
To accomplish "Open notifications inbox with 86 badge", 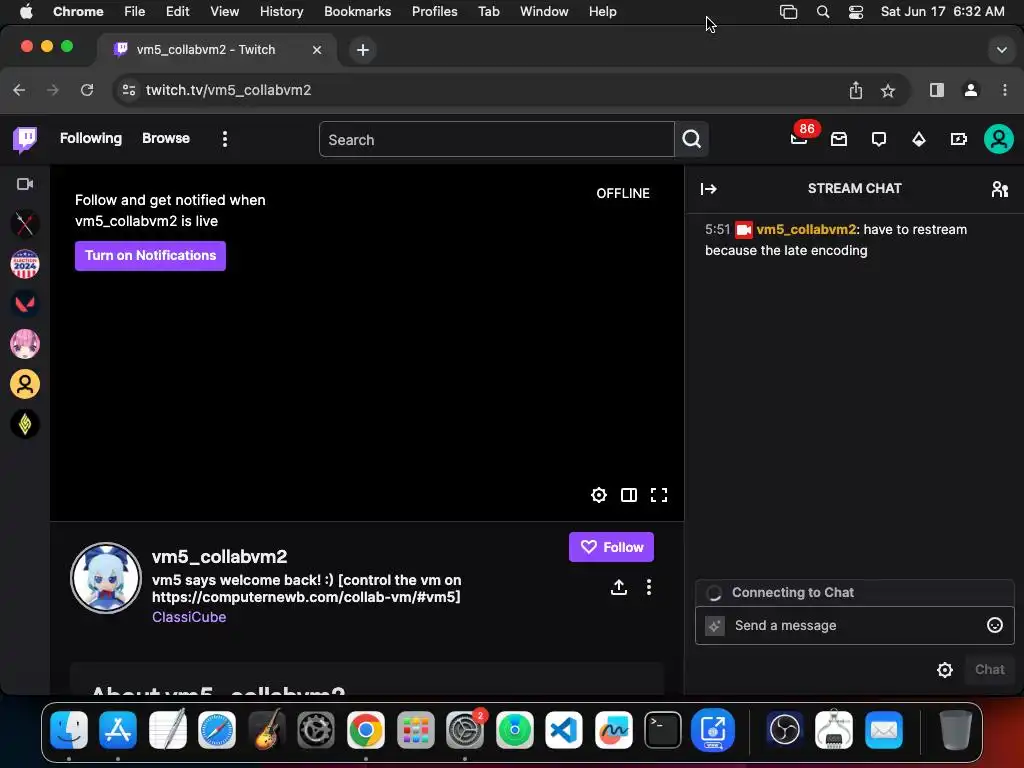I will pos(799,139).
